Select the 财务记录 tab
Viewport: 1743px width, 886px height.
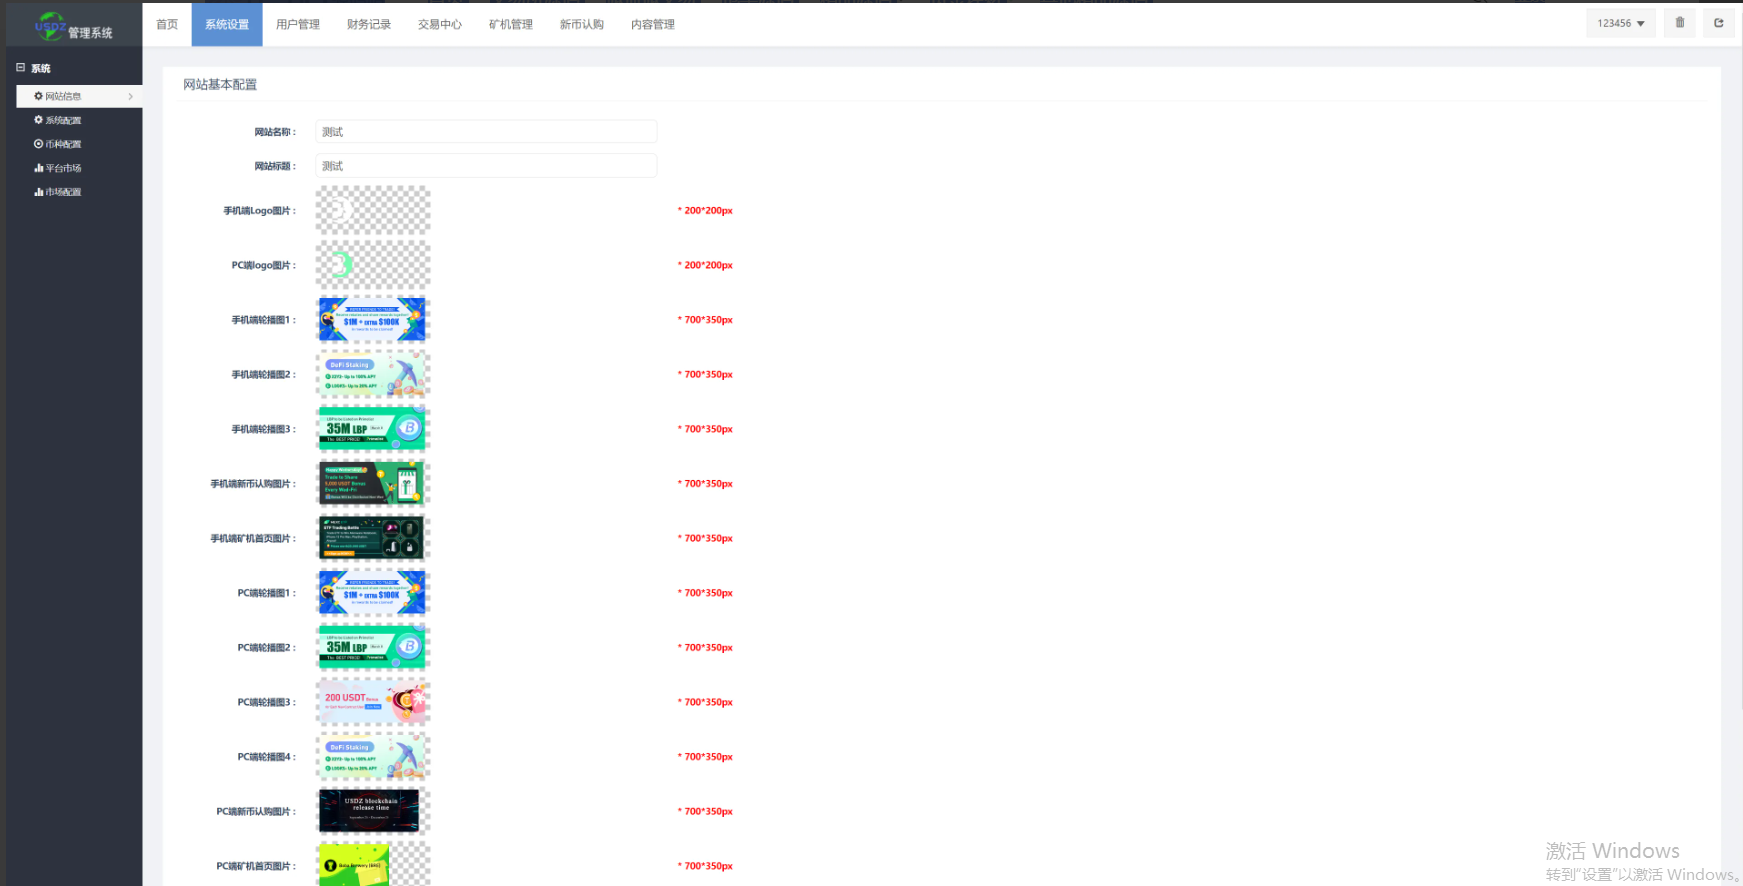coord(368,24)
